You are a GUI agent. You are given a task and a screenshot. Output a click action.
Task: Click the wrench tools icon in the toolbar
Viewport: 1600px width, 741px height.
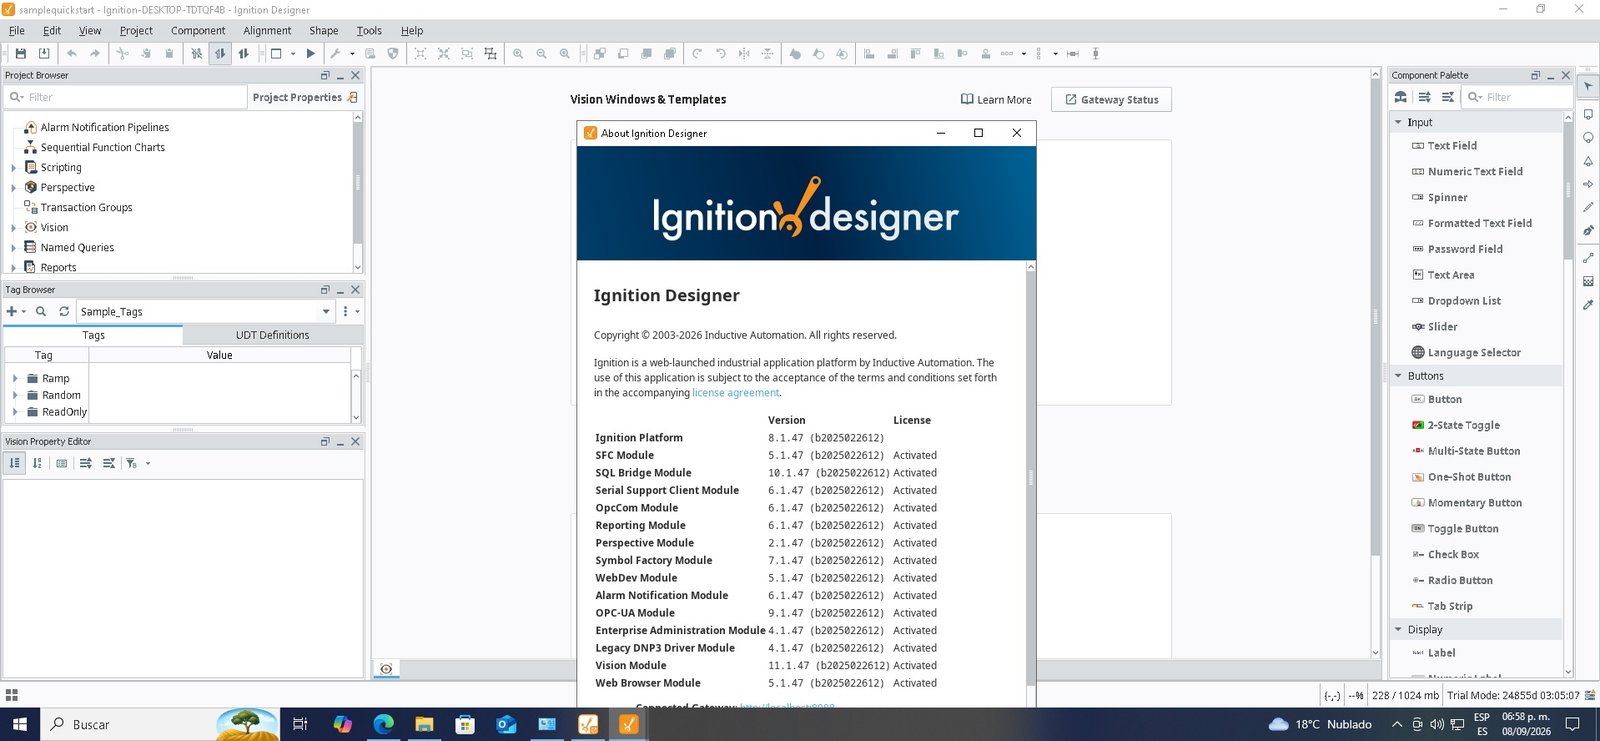[336, 54]
